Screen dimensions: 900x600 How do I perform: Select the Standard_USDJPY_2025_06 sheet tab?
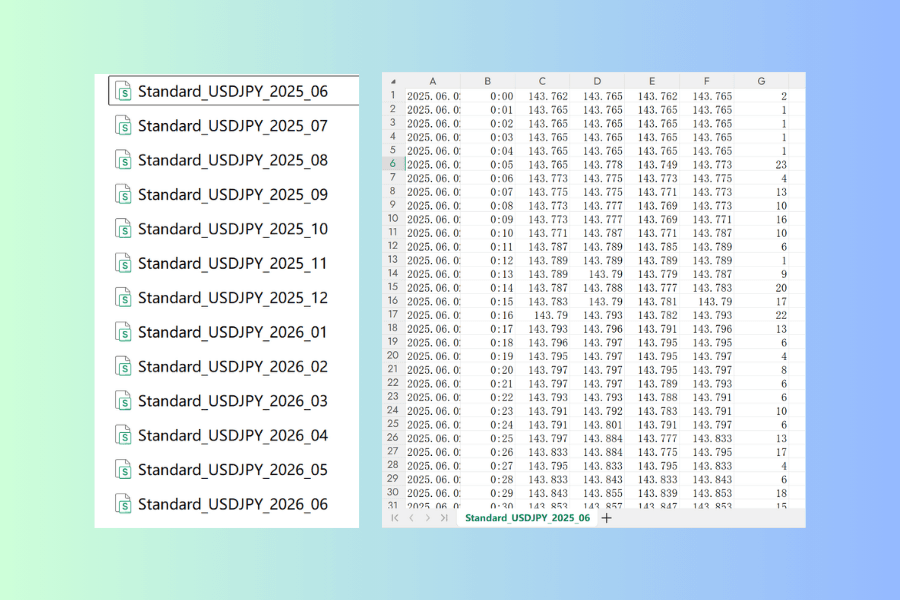click(x=527, y=518)
